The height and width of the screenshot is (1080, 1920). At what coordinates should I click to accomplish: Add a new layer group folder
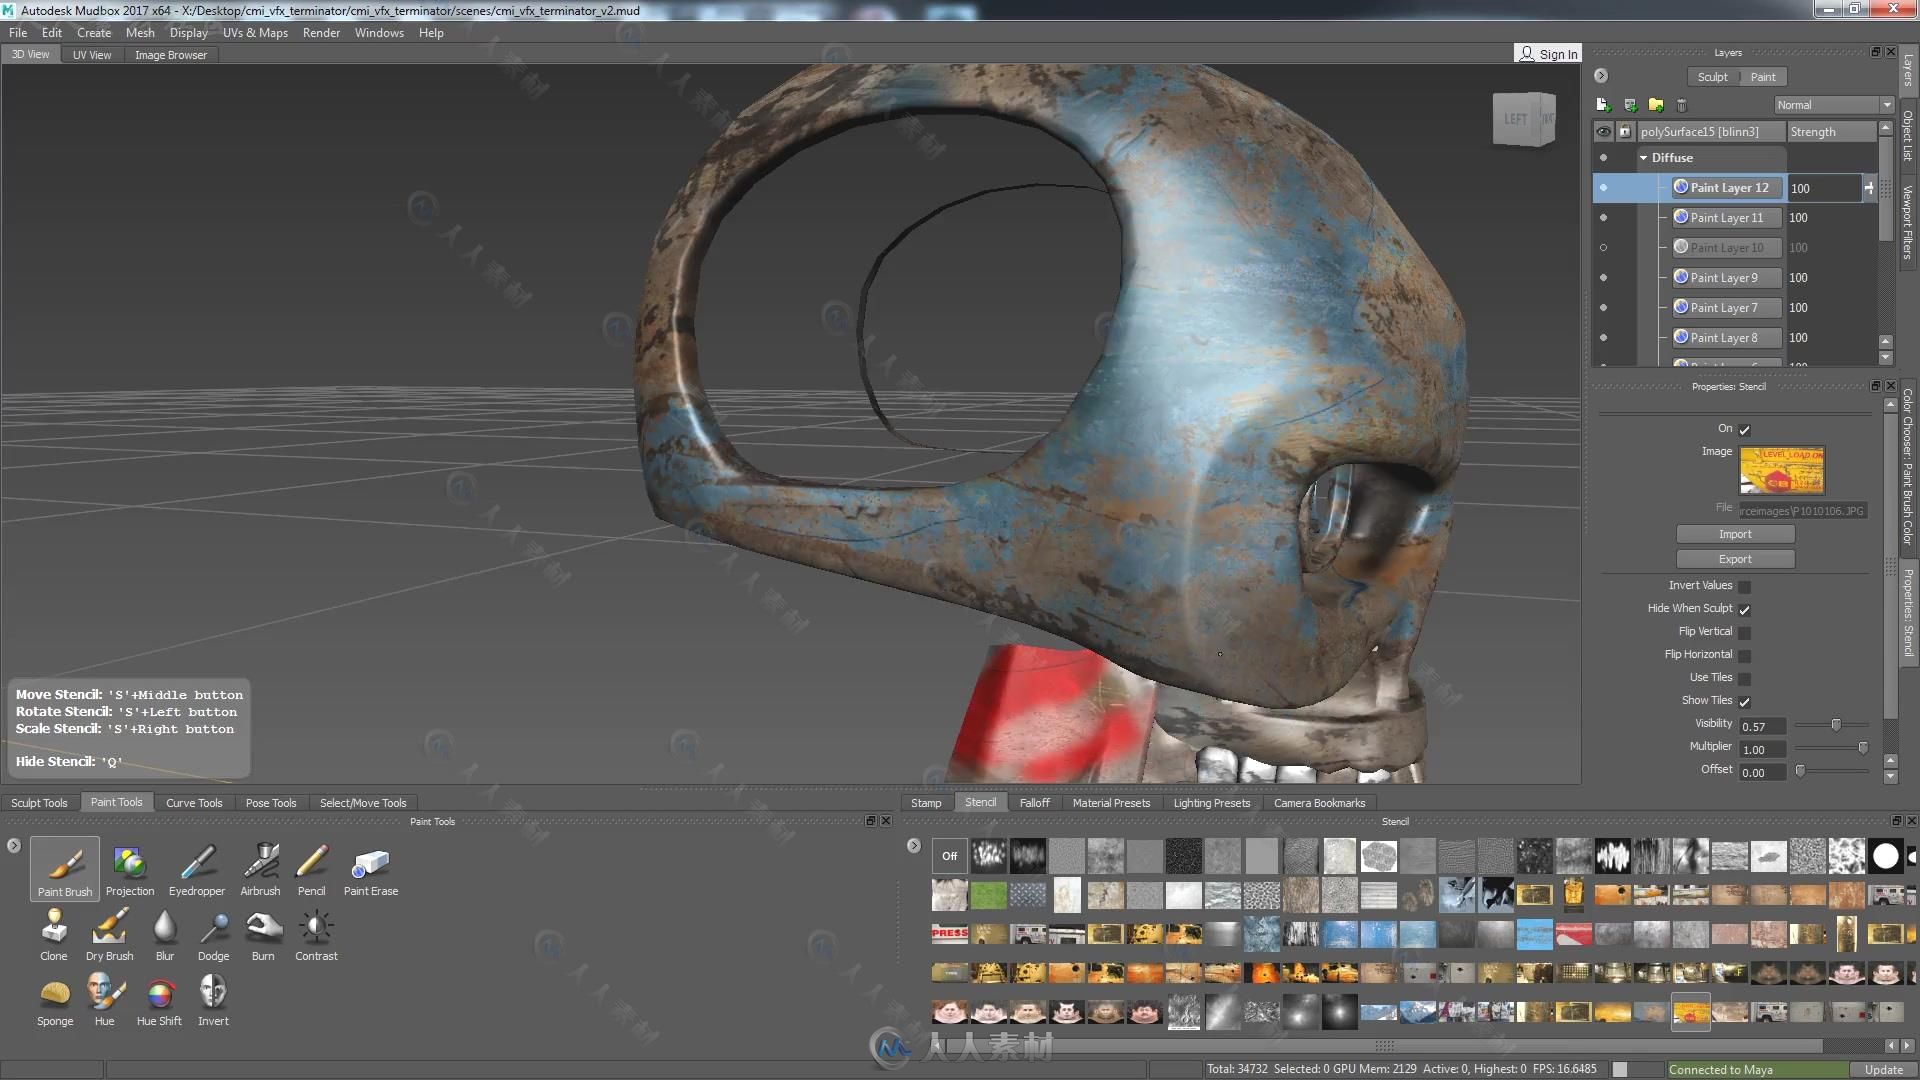[1656, 105]
